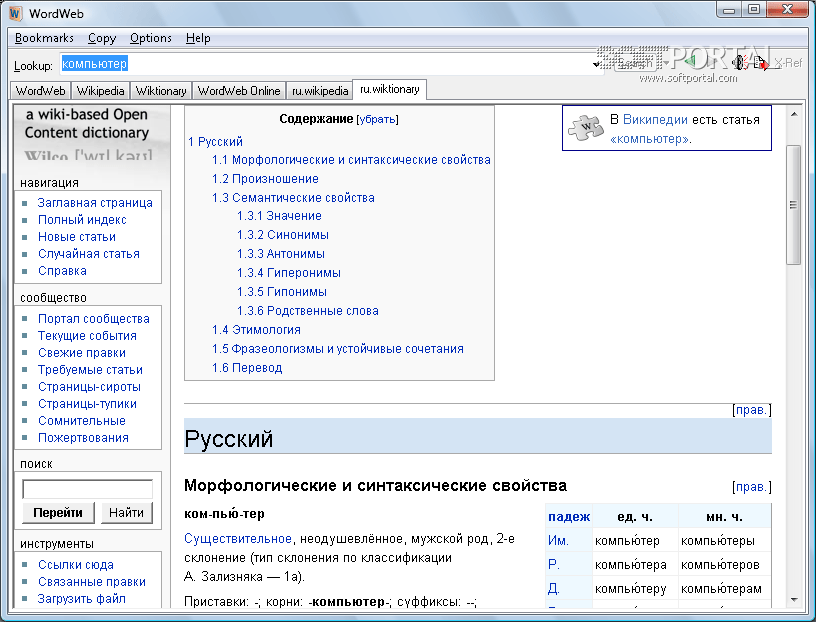816x622 pixels.
Task: Open the Новые статьи link
Action: [77, 237]
